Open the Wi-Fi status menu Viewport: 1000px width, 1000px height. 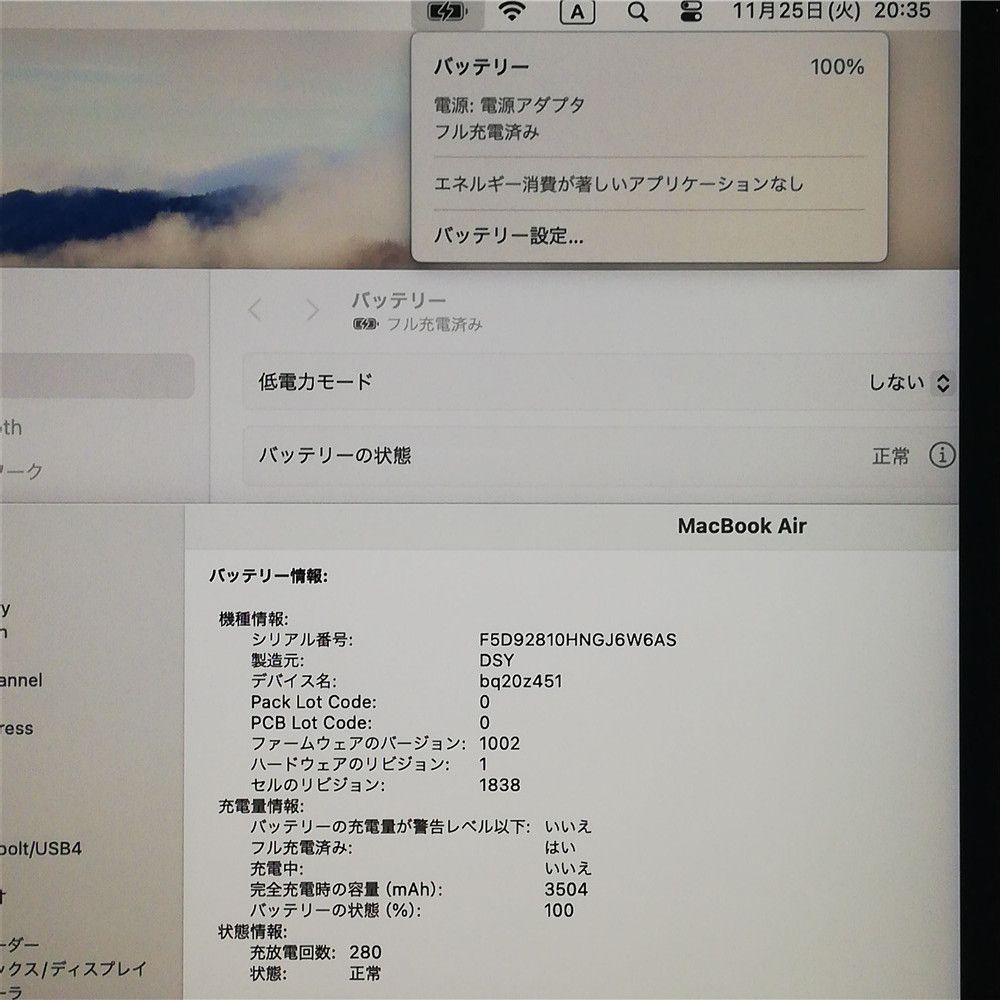point(513,12)
